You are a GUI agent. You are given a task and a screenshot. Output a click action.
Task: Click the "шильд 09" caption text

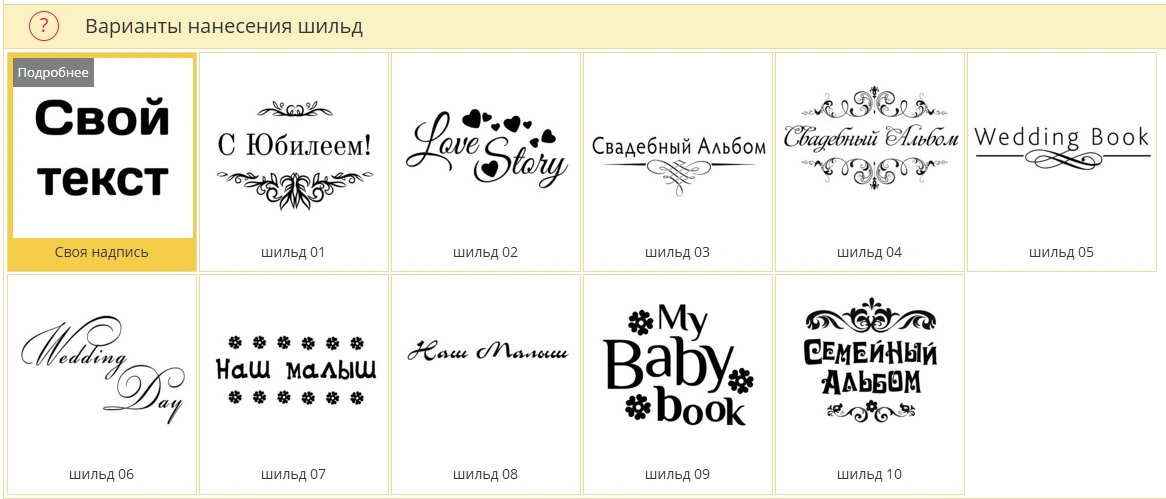677,474
